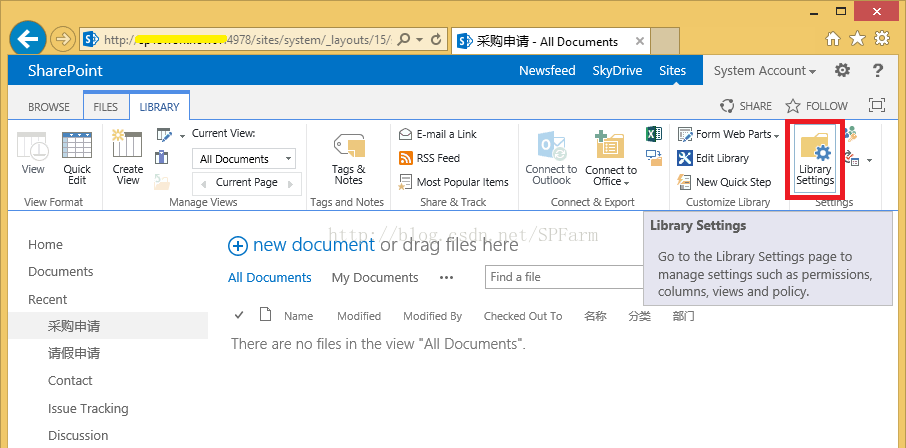Open the site settings gear icon
The image size is (906, 448).
coord(842,71)
